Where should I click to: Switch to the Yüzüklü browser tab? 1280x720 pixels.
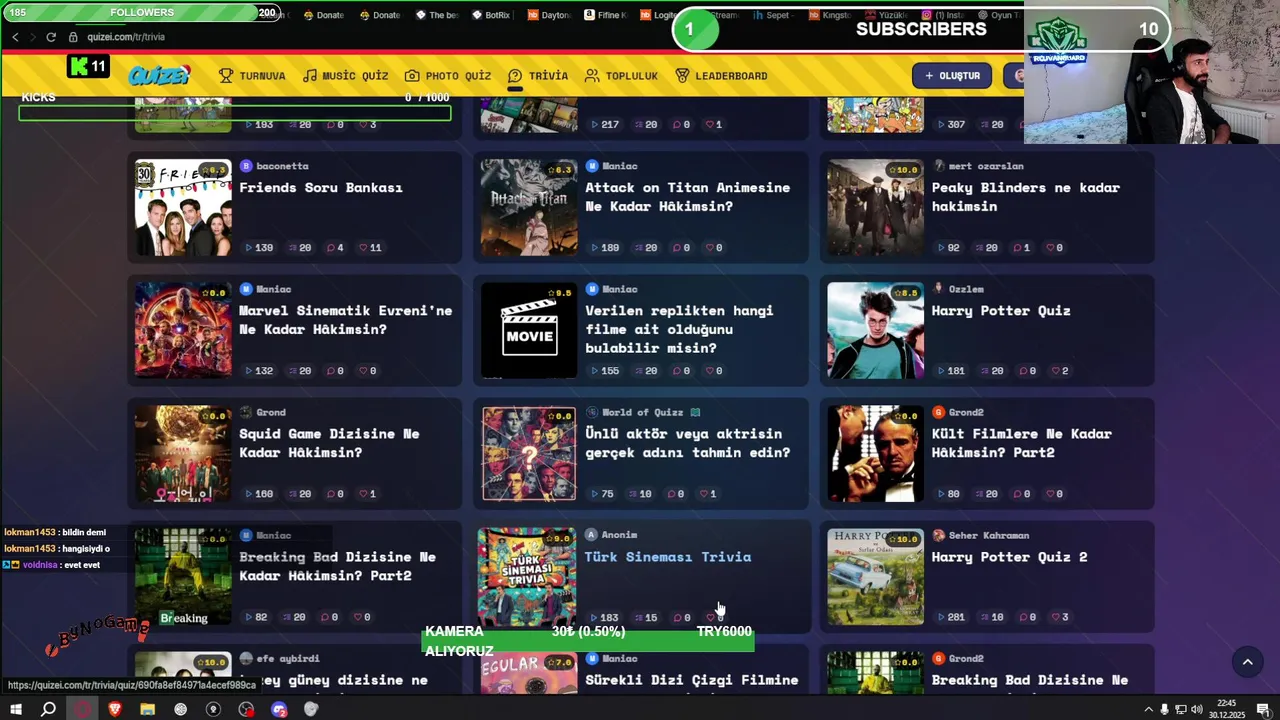[x=886, y=15]
